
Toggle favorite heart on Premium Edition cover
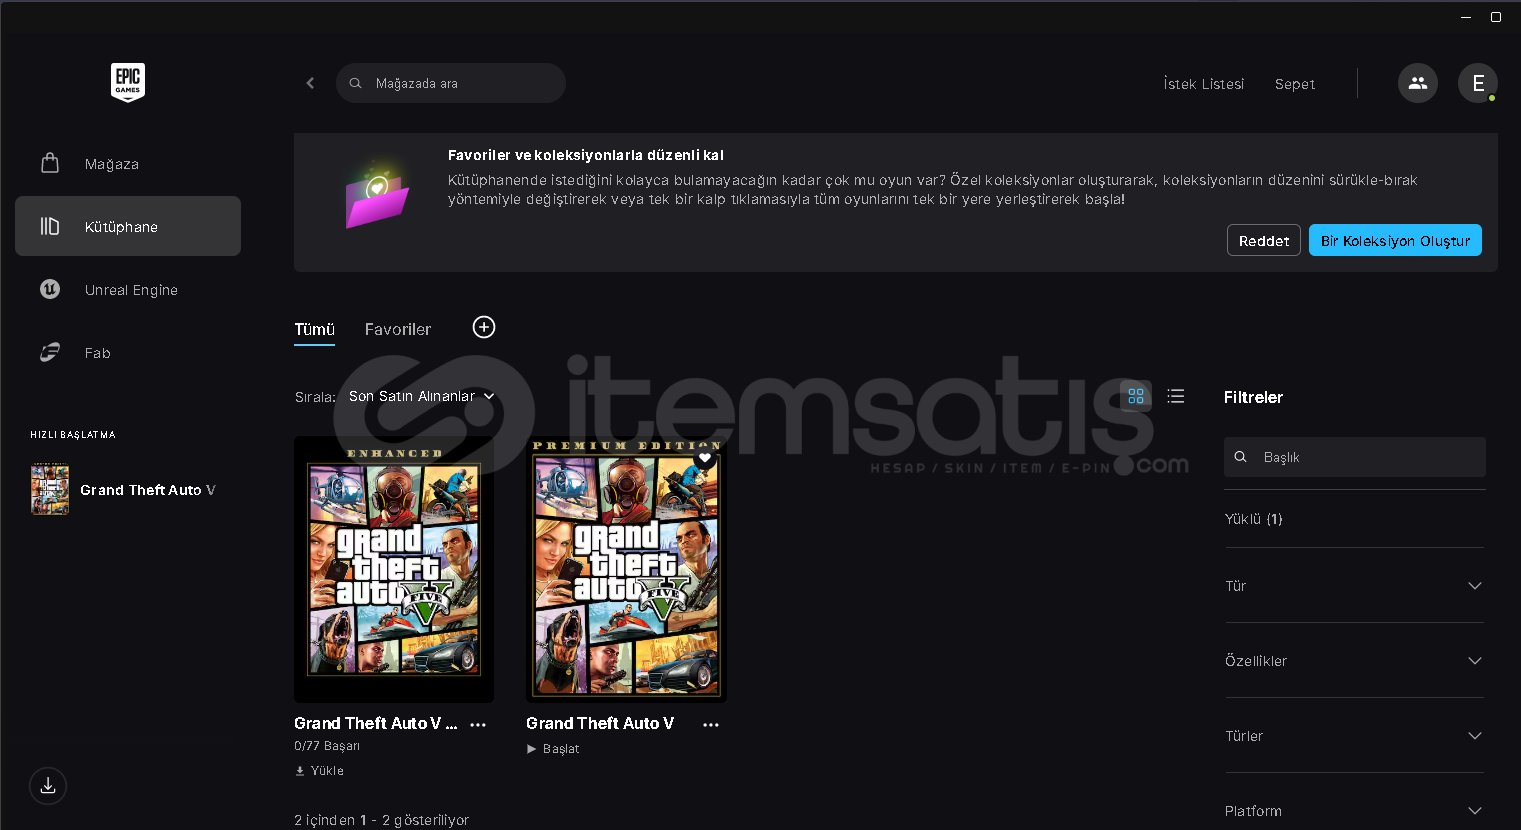click(x=705, y=458)
